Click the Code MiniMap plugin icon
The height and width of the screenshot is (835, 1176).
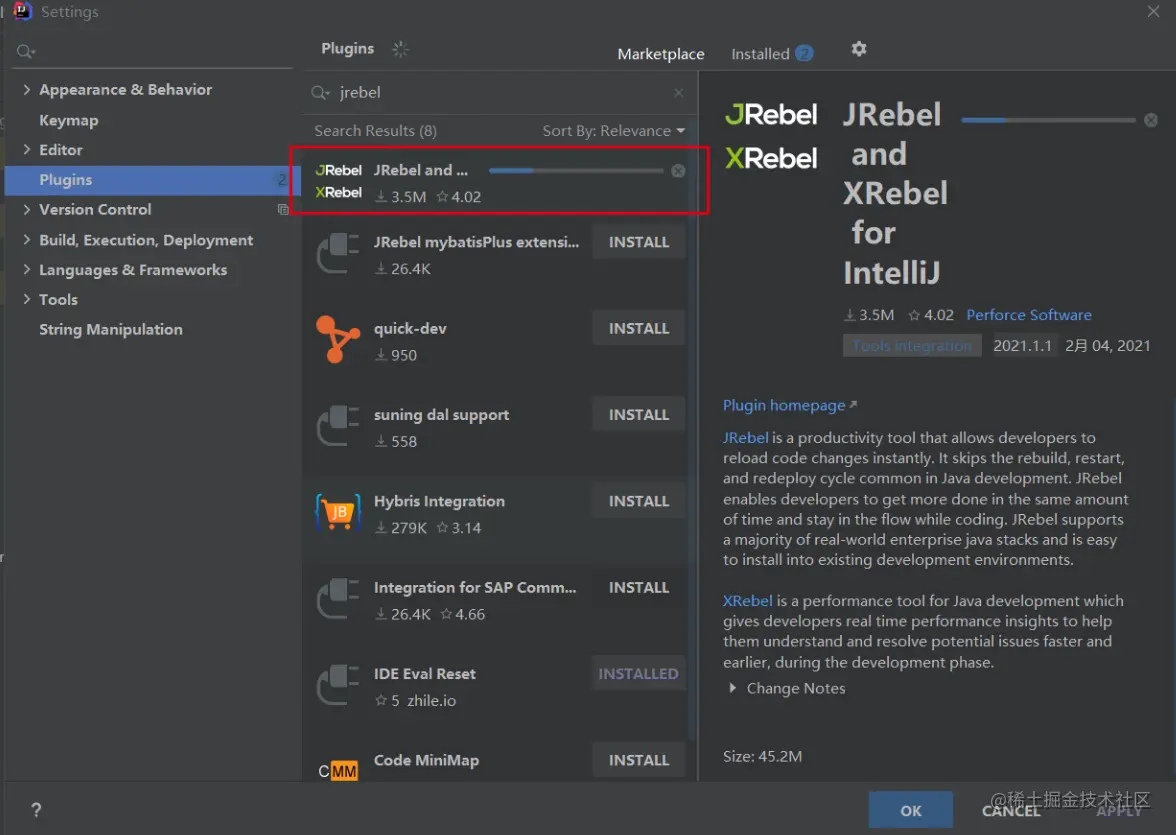[338, 770]
